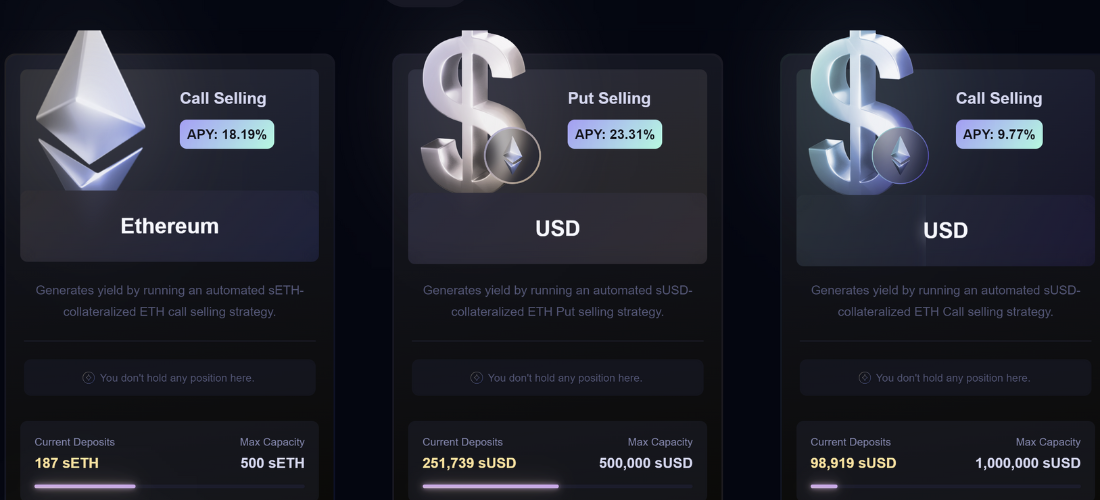Click the 98,919 sUSD deposits progress bar
1100x500 pixels.
945,486
